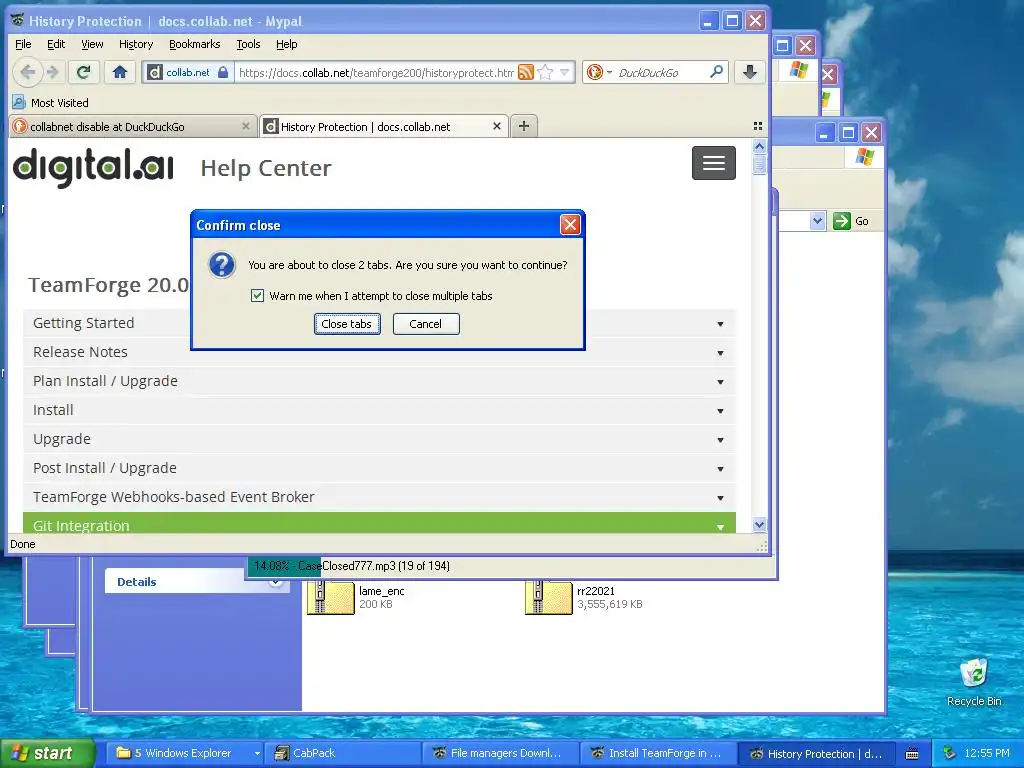The image size is (1024, 768).
Task: Open the Explorer address dropdown arrow
Action: point(817,221)
